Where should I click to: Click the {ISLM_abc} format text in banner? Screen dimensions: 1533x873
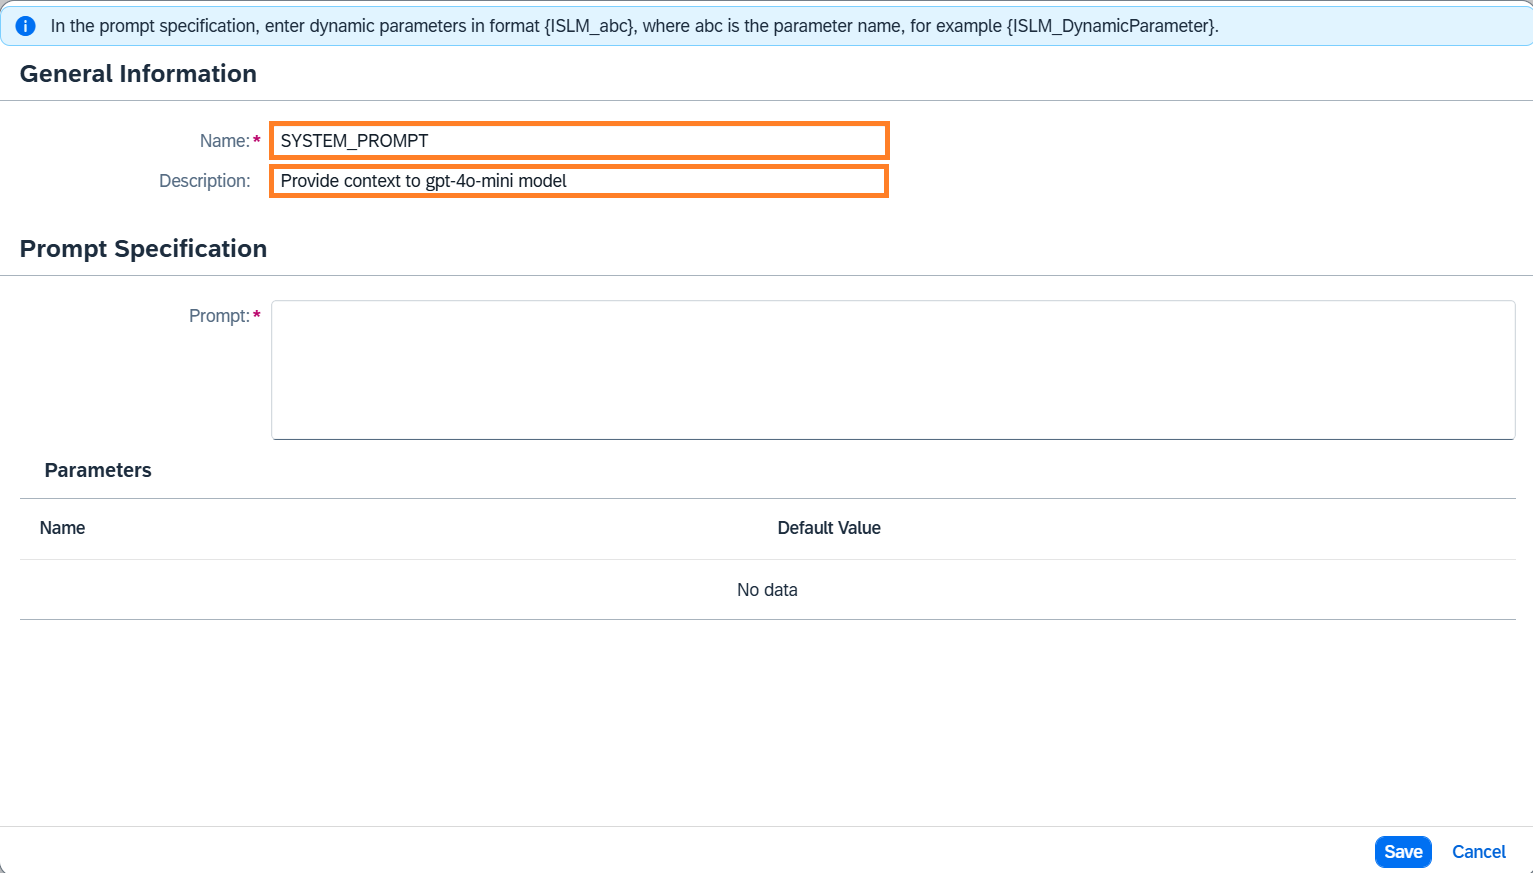(590, 26)
